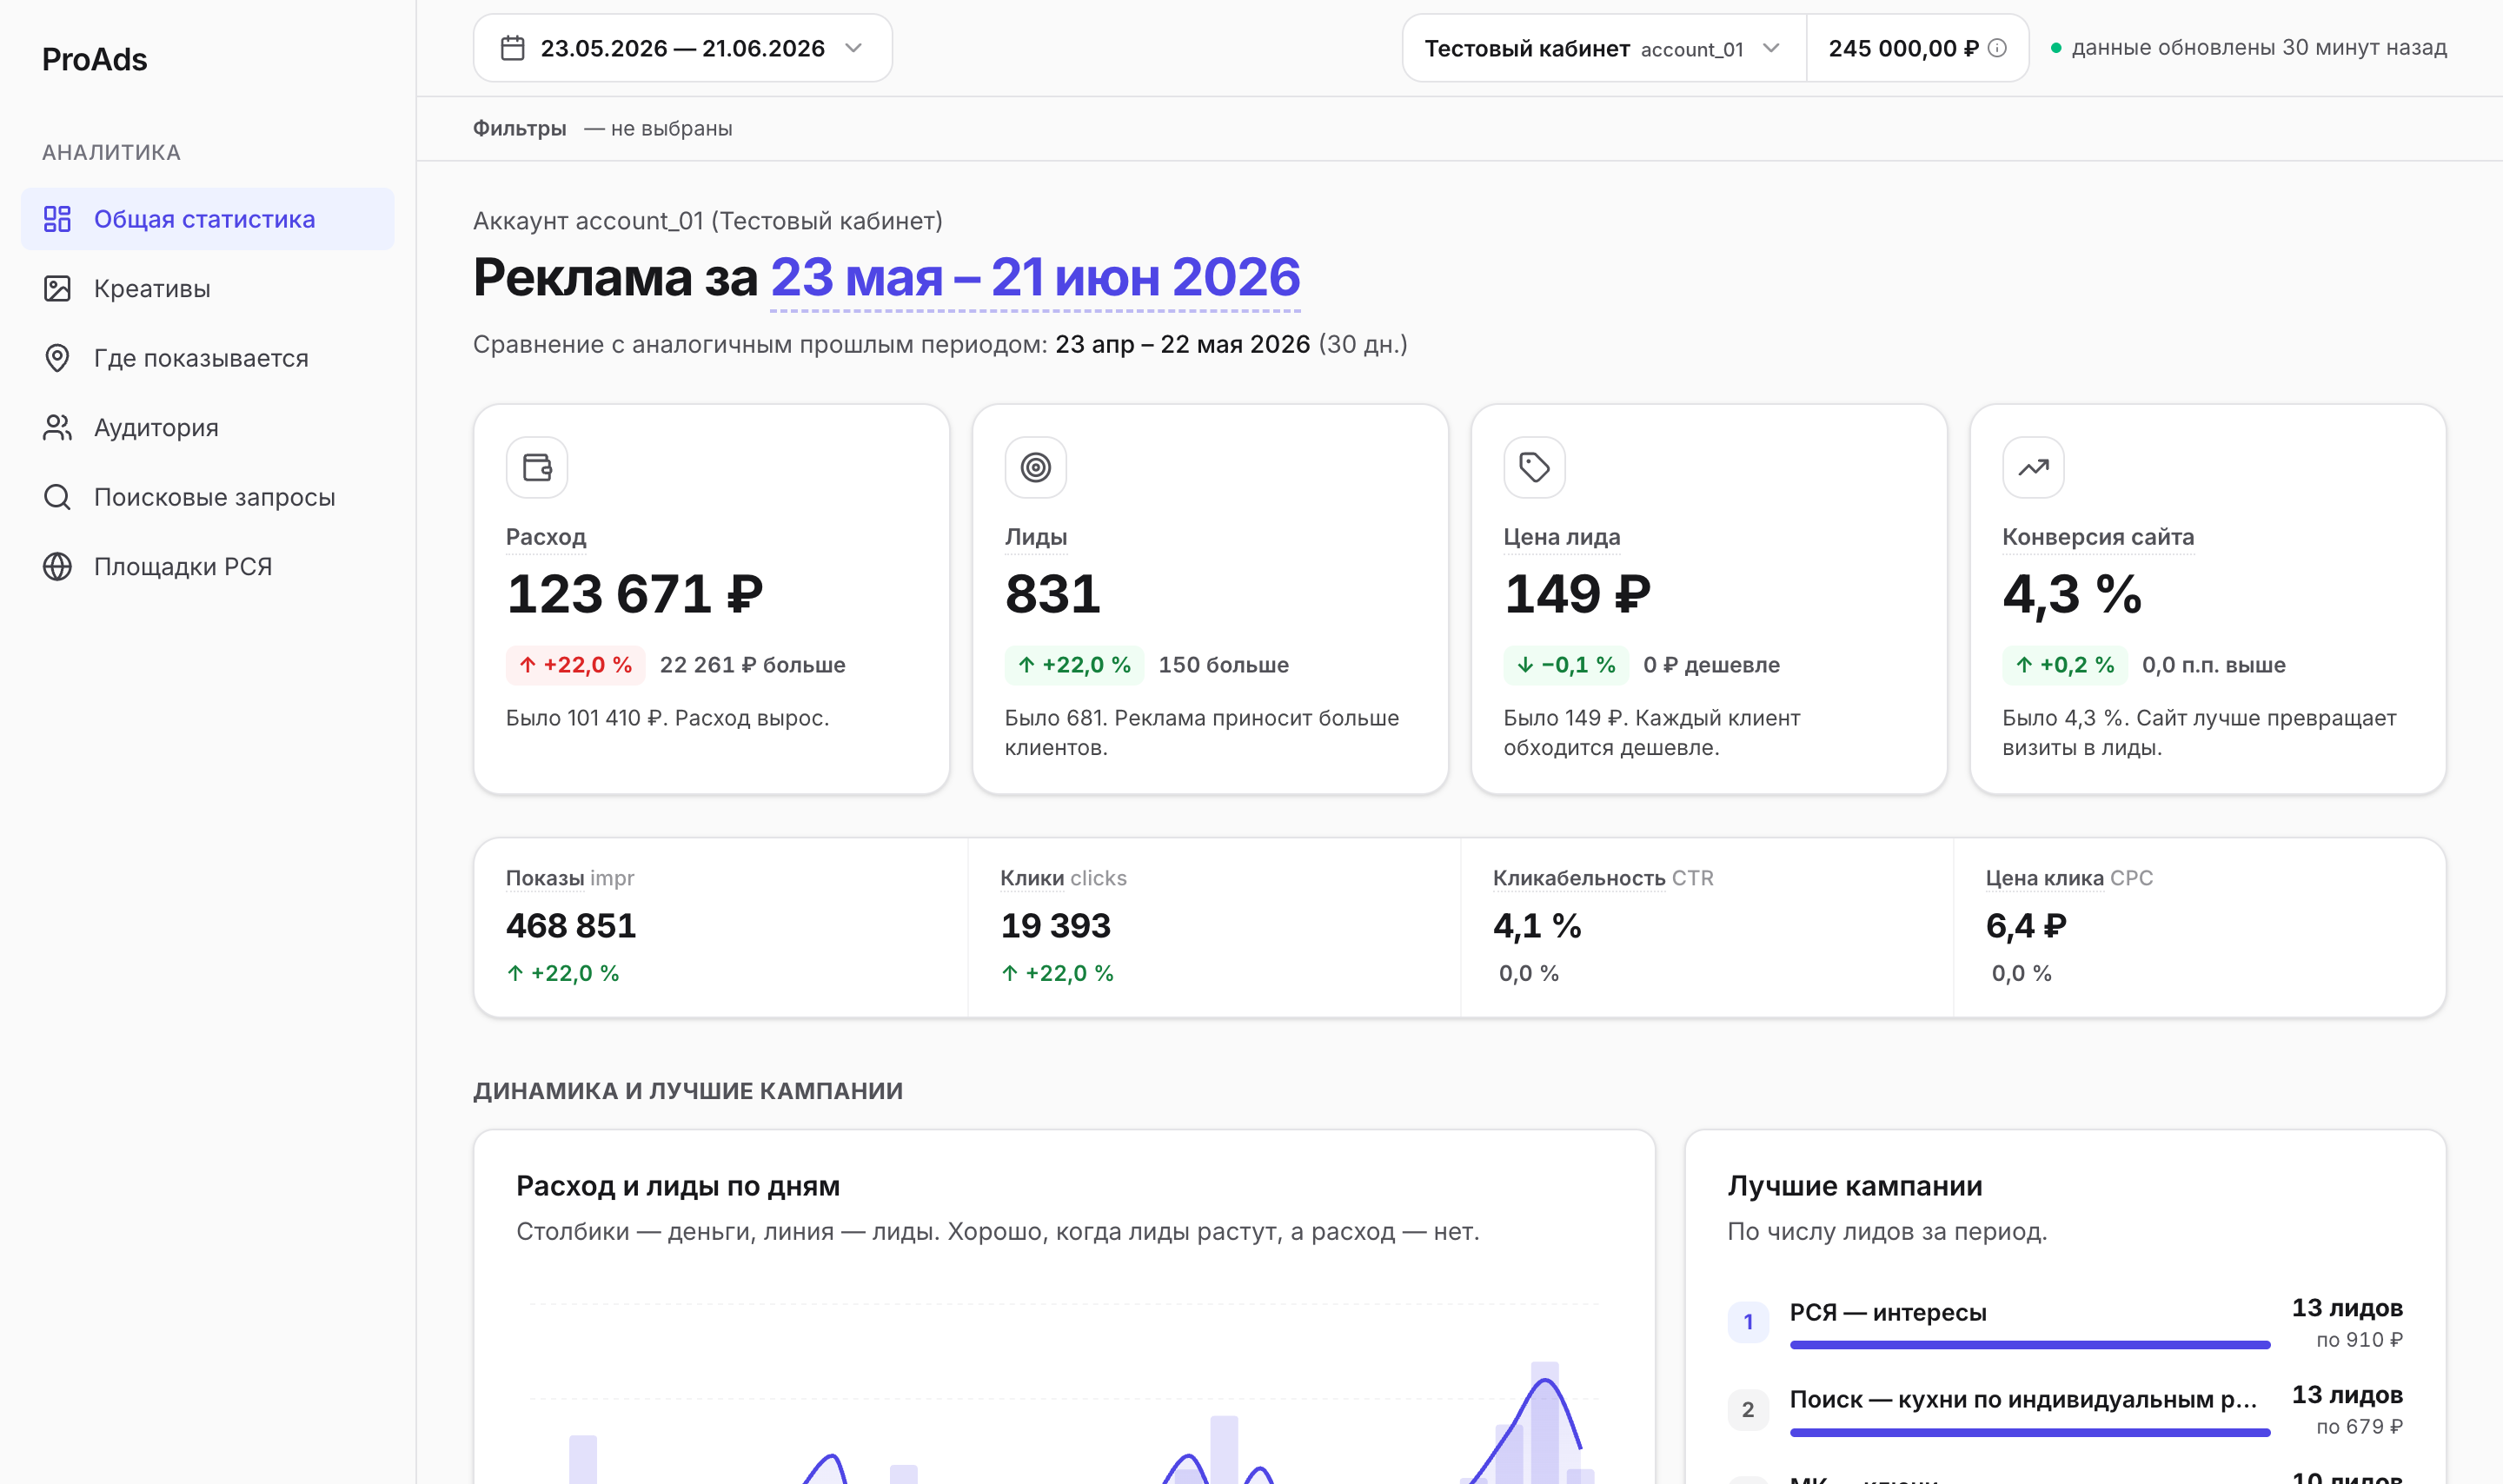This screenshot has height=1484, width=2503.
Task: Click the ProAds logo
Action: pyautogui.click(x=95, y=59)
